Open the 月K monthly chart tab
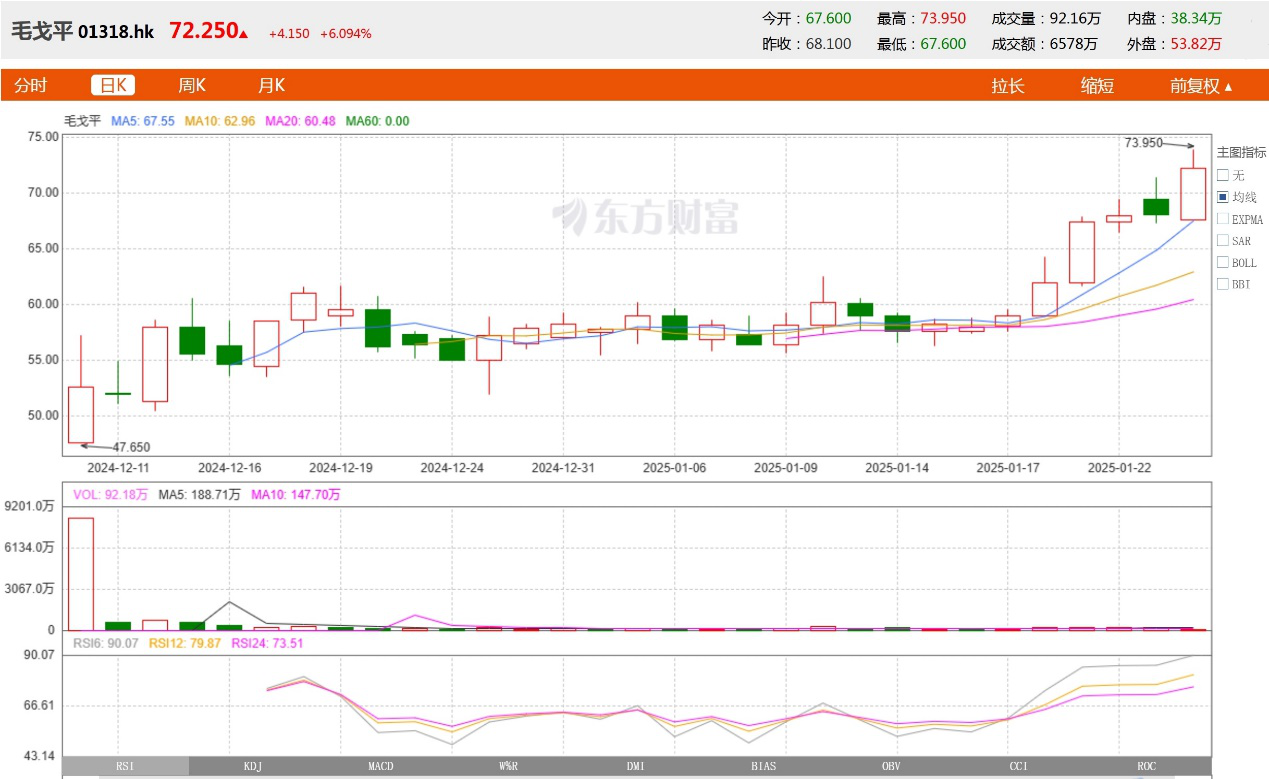The image size is (1269, 779). tap(271, 86)
